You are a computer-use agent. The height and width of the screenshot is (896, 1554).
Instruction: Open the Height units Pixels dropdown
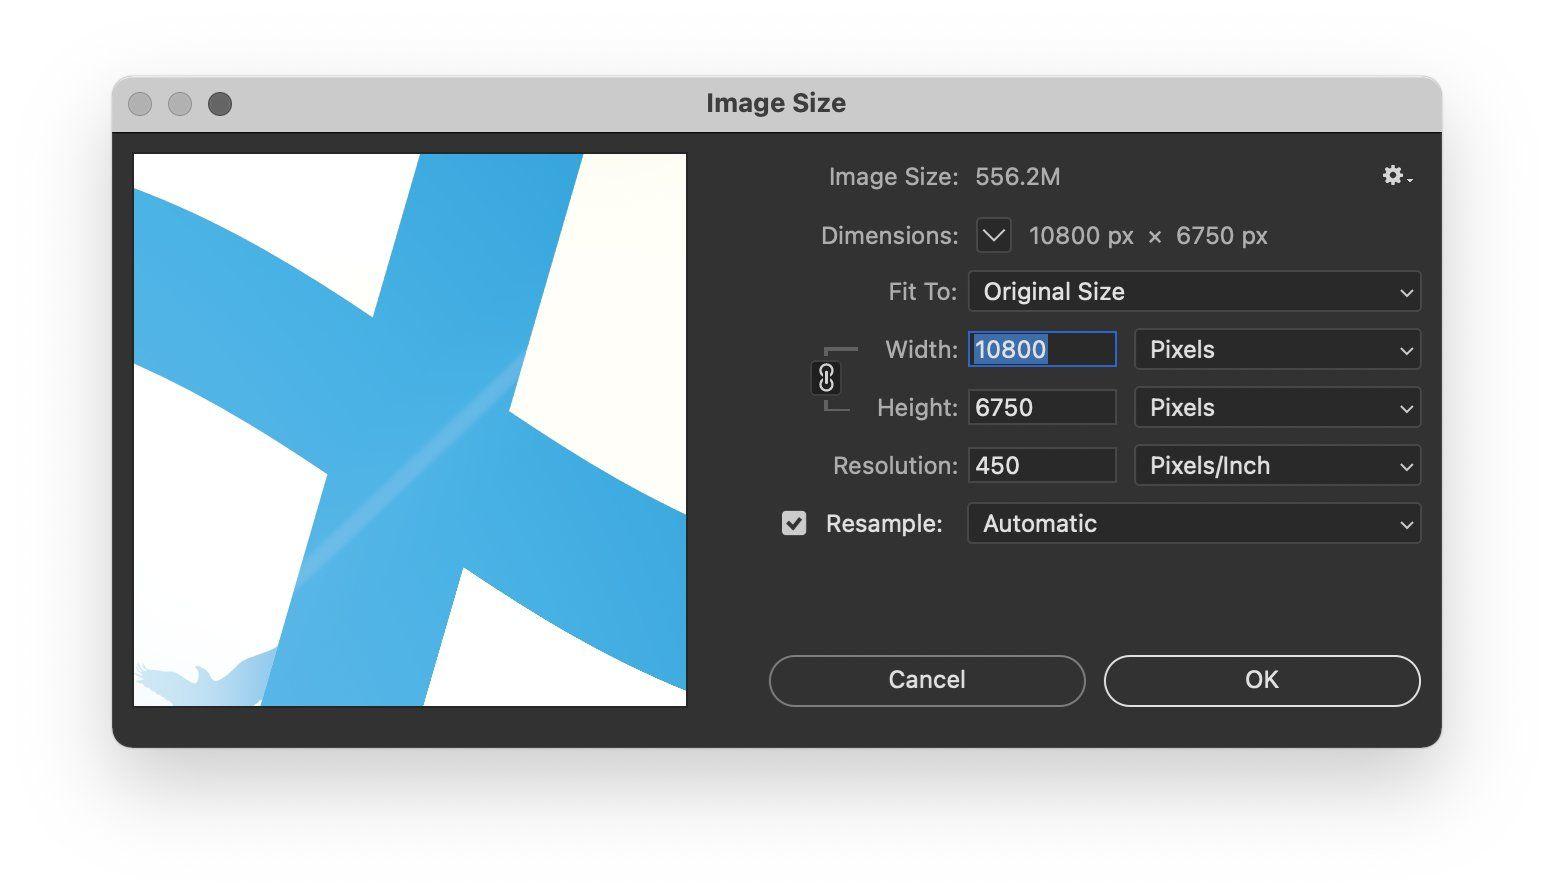1277,407
